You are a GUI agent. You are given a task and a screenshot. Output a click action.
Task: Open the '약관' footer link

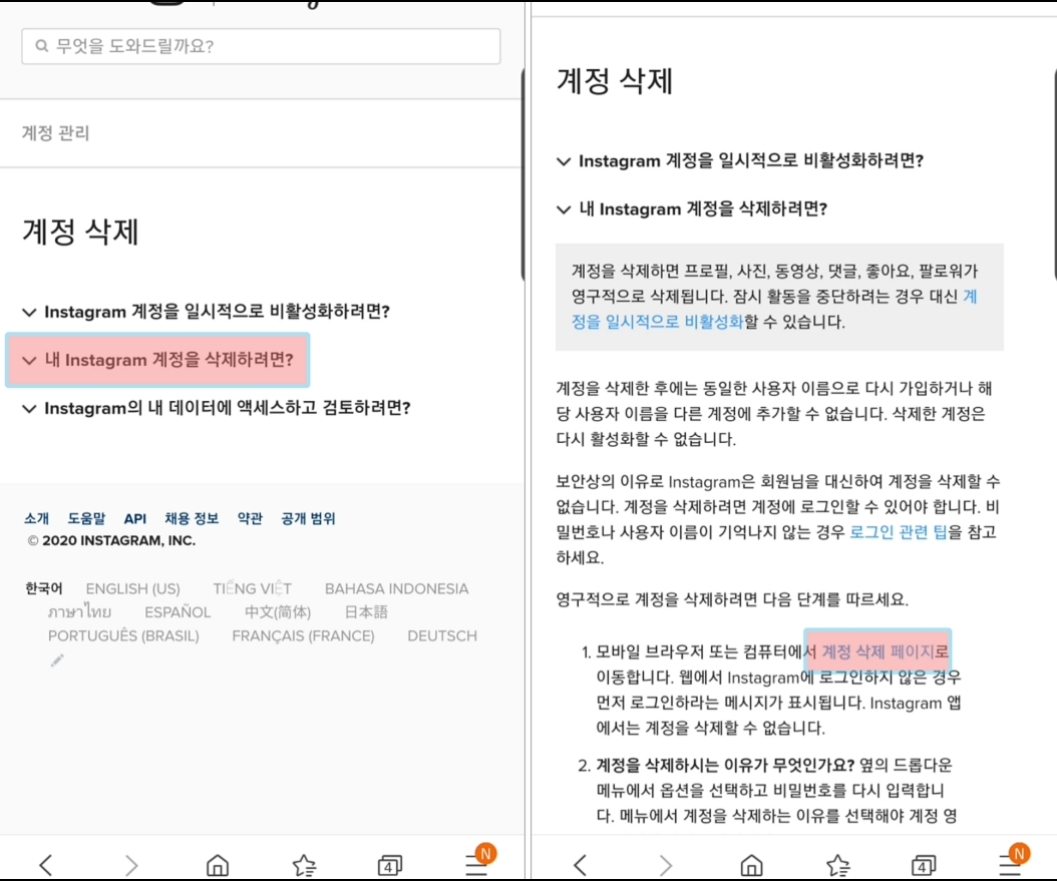click(x=249, y=518)
